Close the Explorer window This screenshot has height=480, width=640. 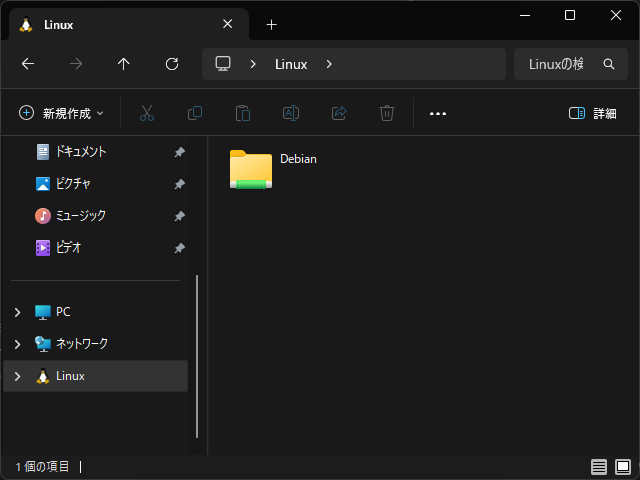pos(616,16)
